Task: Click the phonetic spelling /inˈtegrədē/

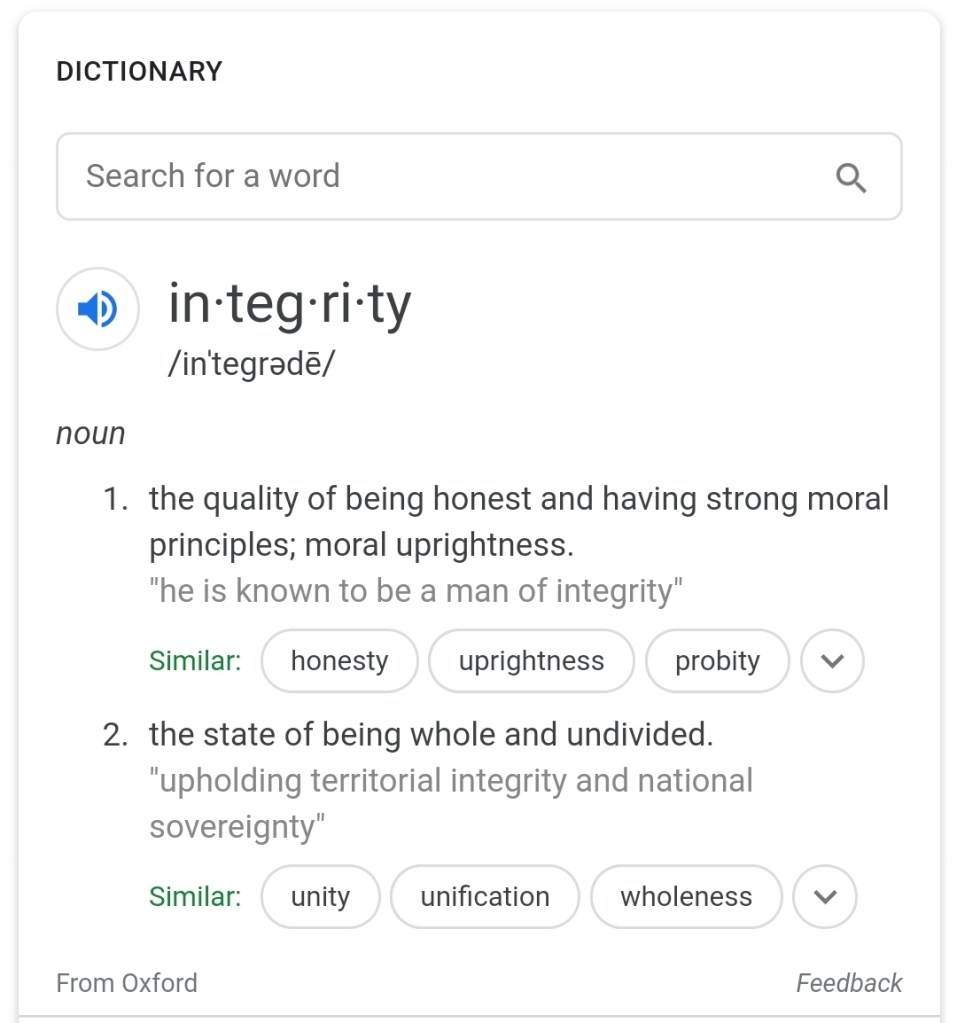Action: (x=252, y=363)
